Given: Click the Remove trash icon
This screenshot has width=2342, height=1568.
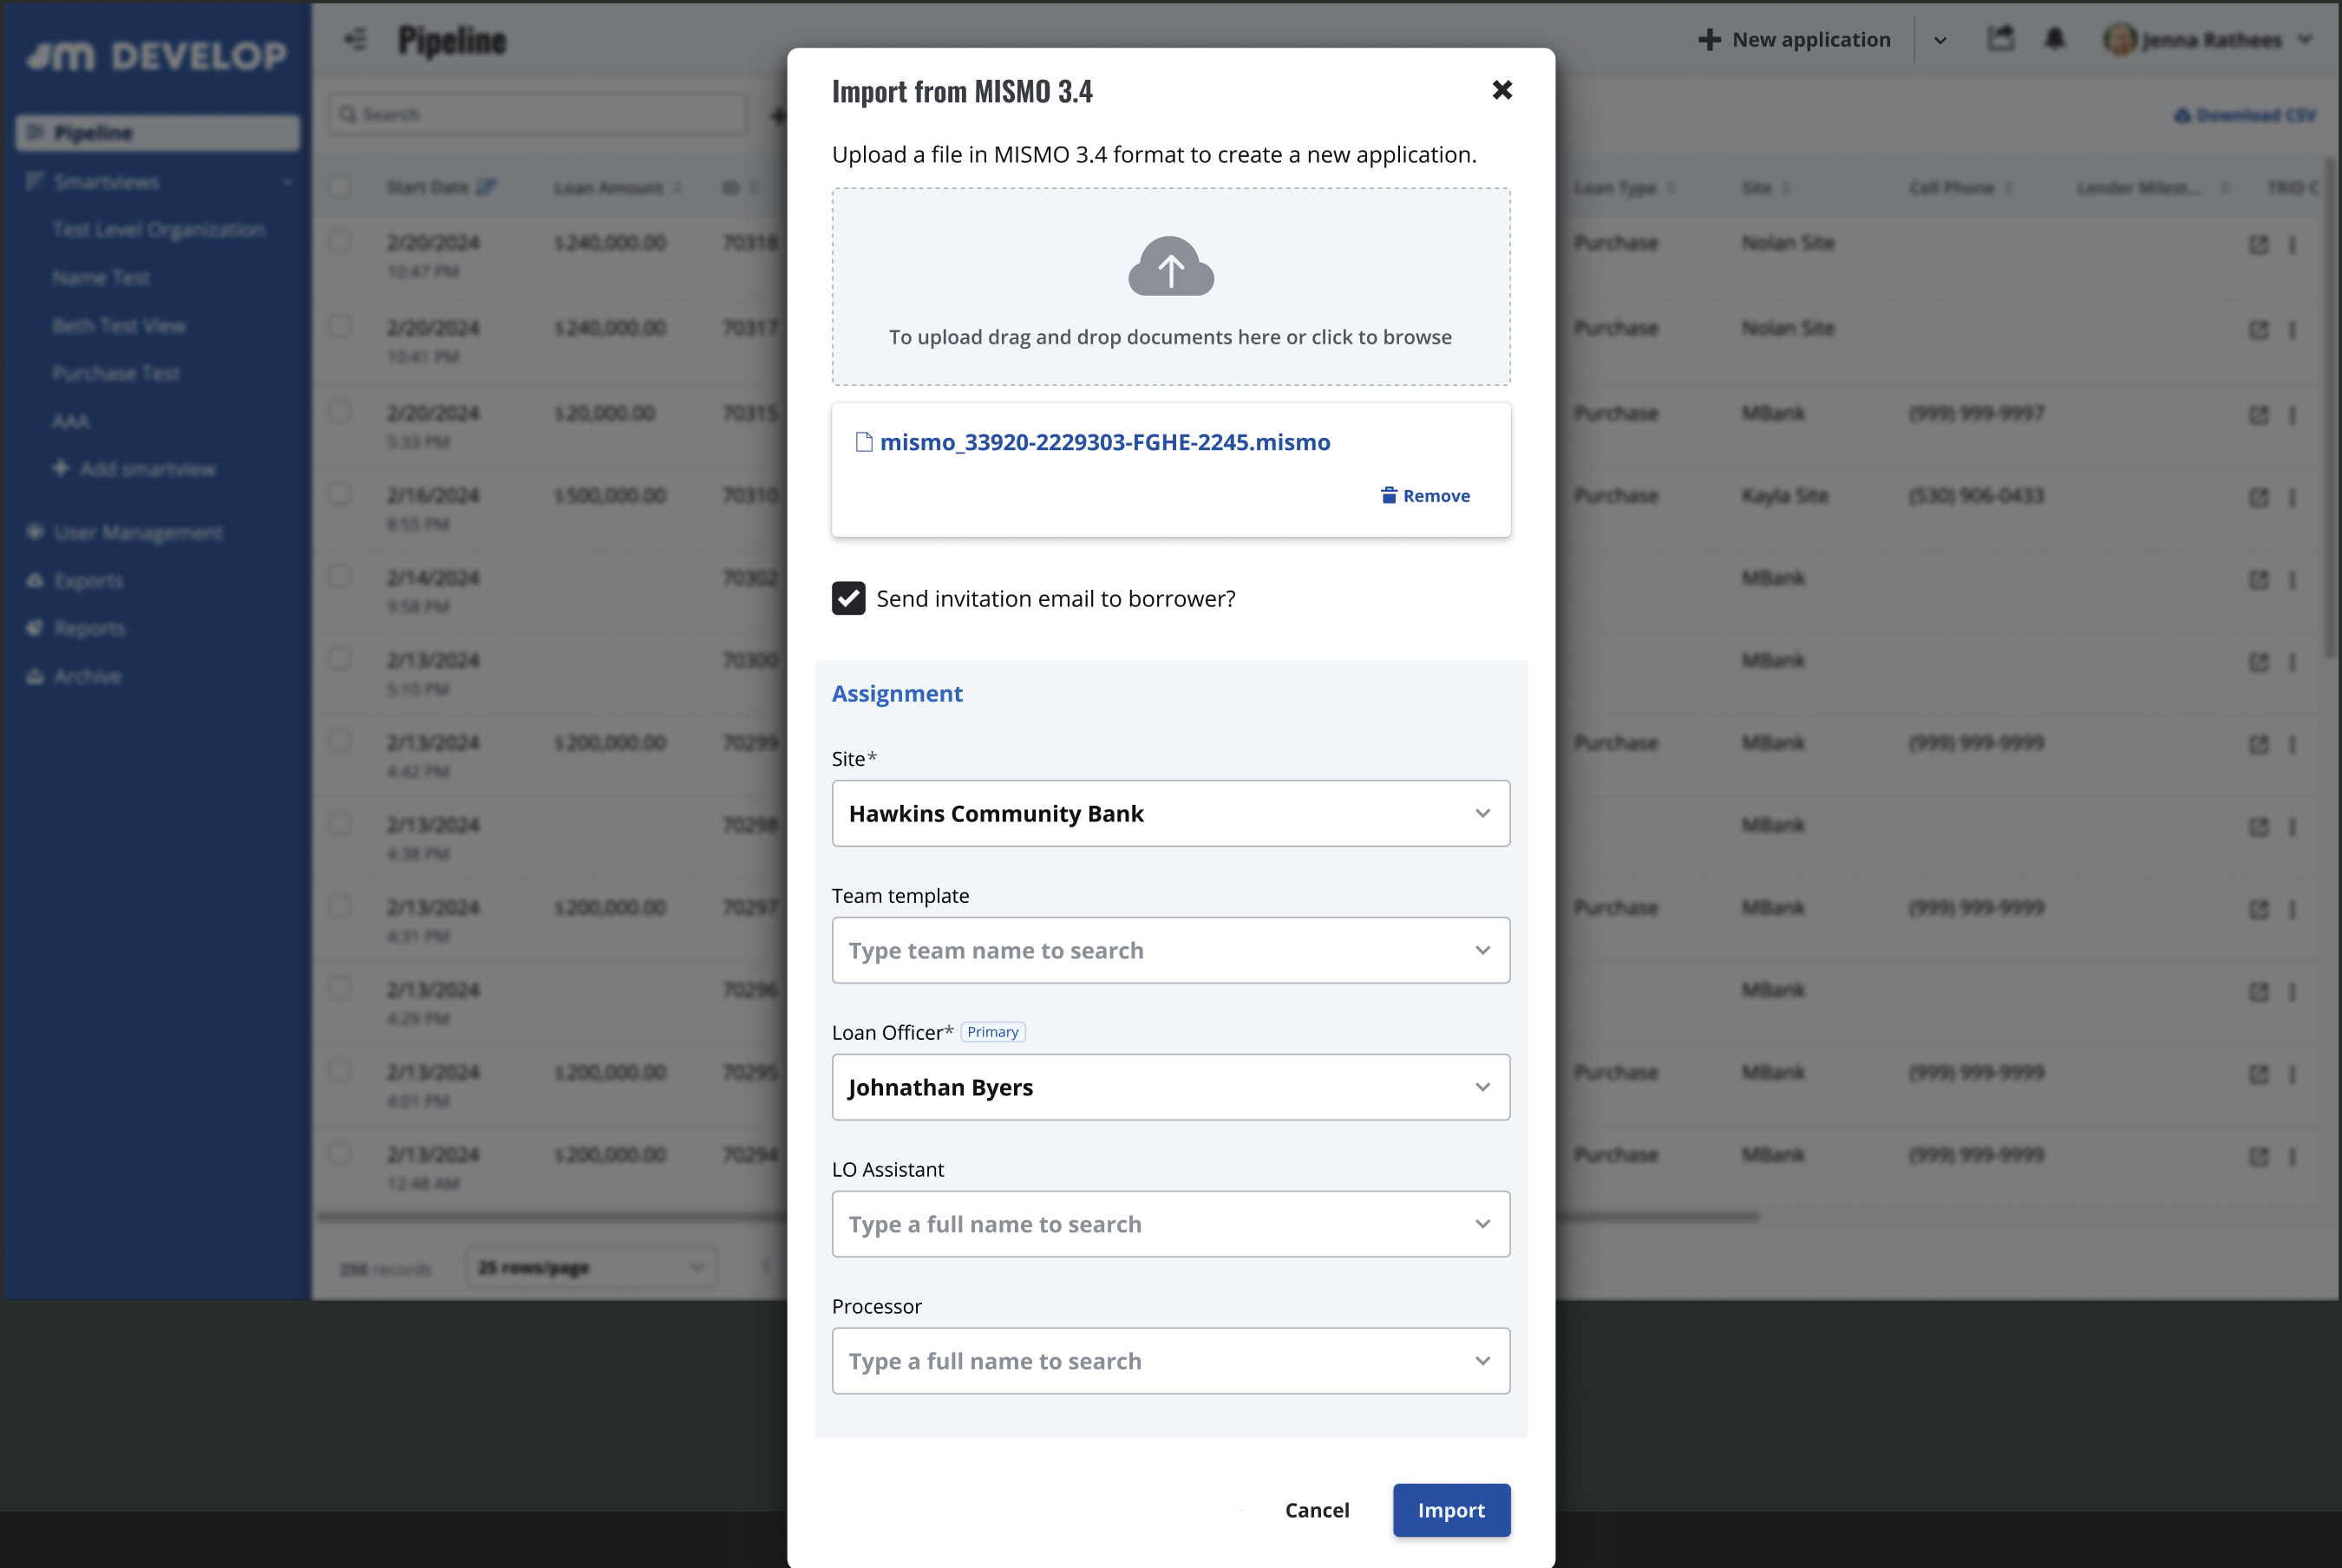Looking at the screenshot, I should pos(1388,495).
